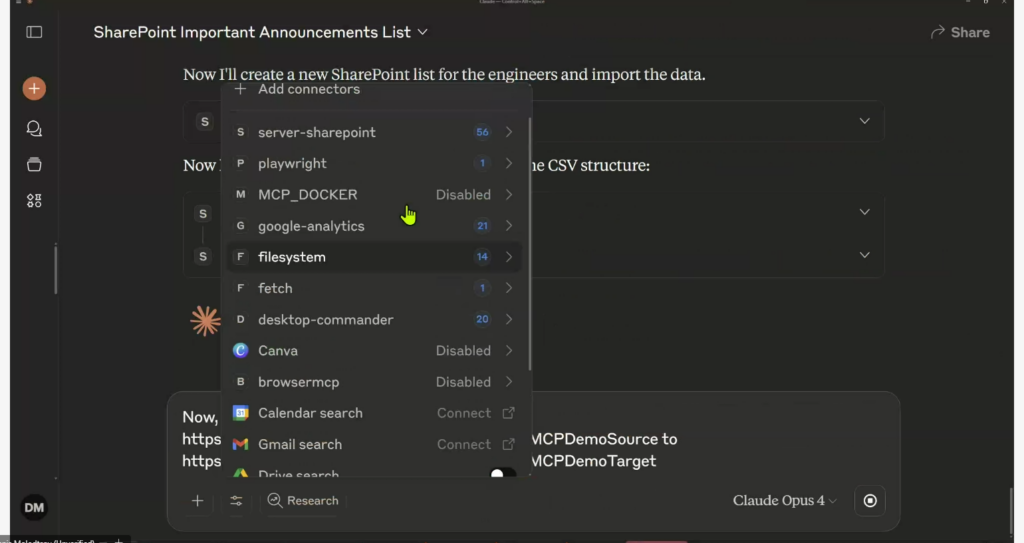Open the DM user profile avatar
The width and height of the screenshot is (1024, 543).
[34, 507]
